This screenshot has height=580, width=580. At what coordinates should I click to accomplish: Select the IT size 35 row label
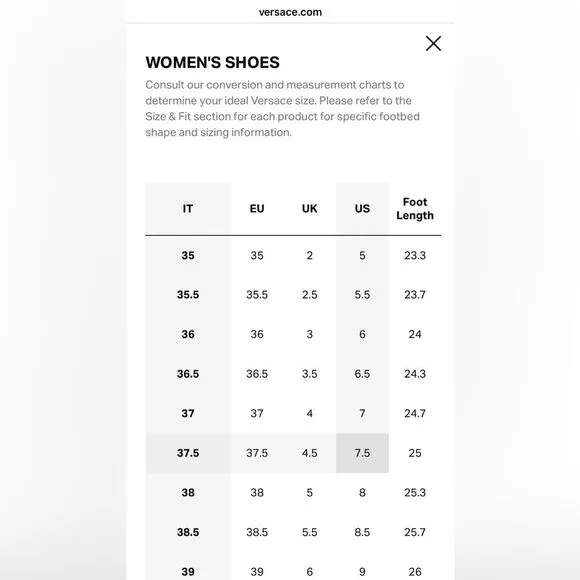point(188,255)
